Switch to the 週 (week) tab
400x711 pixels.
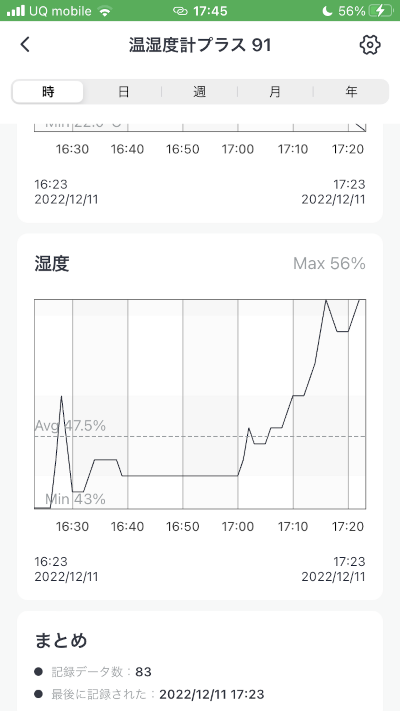199,92
